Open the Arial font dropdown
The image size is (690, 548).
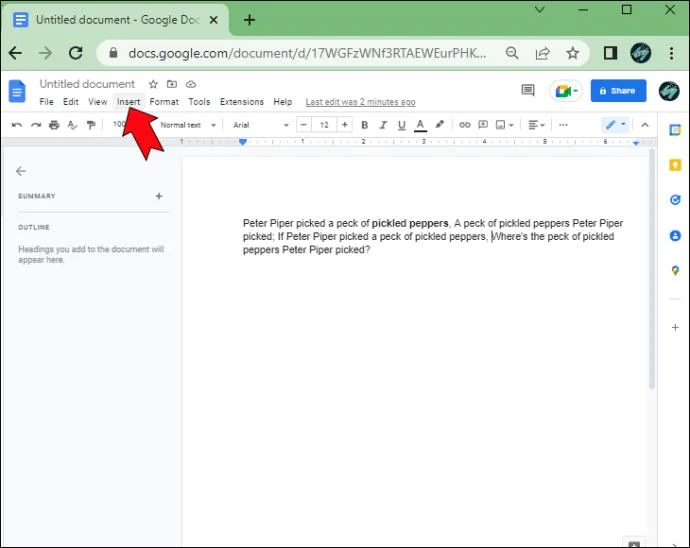[x=261, y=125]
